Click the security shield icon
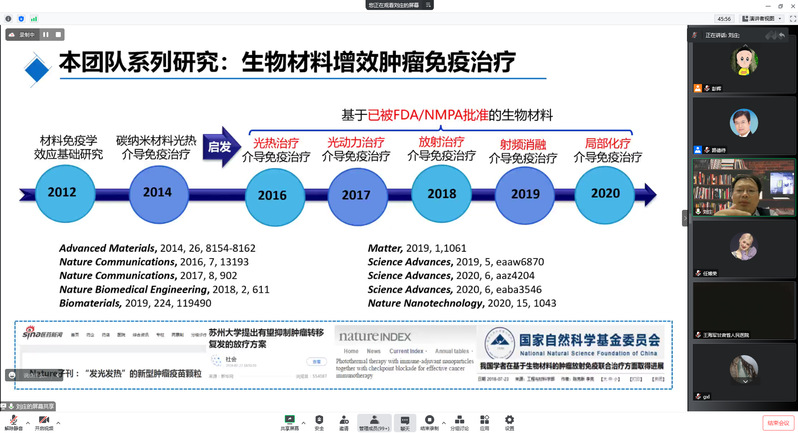 pos(19,18)
